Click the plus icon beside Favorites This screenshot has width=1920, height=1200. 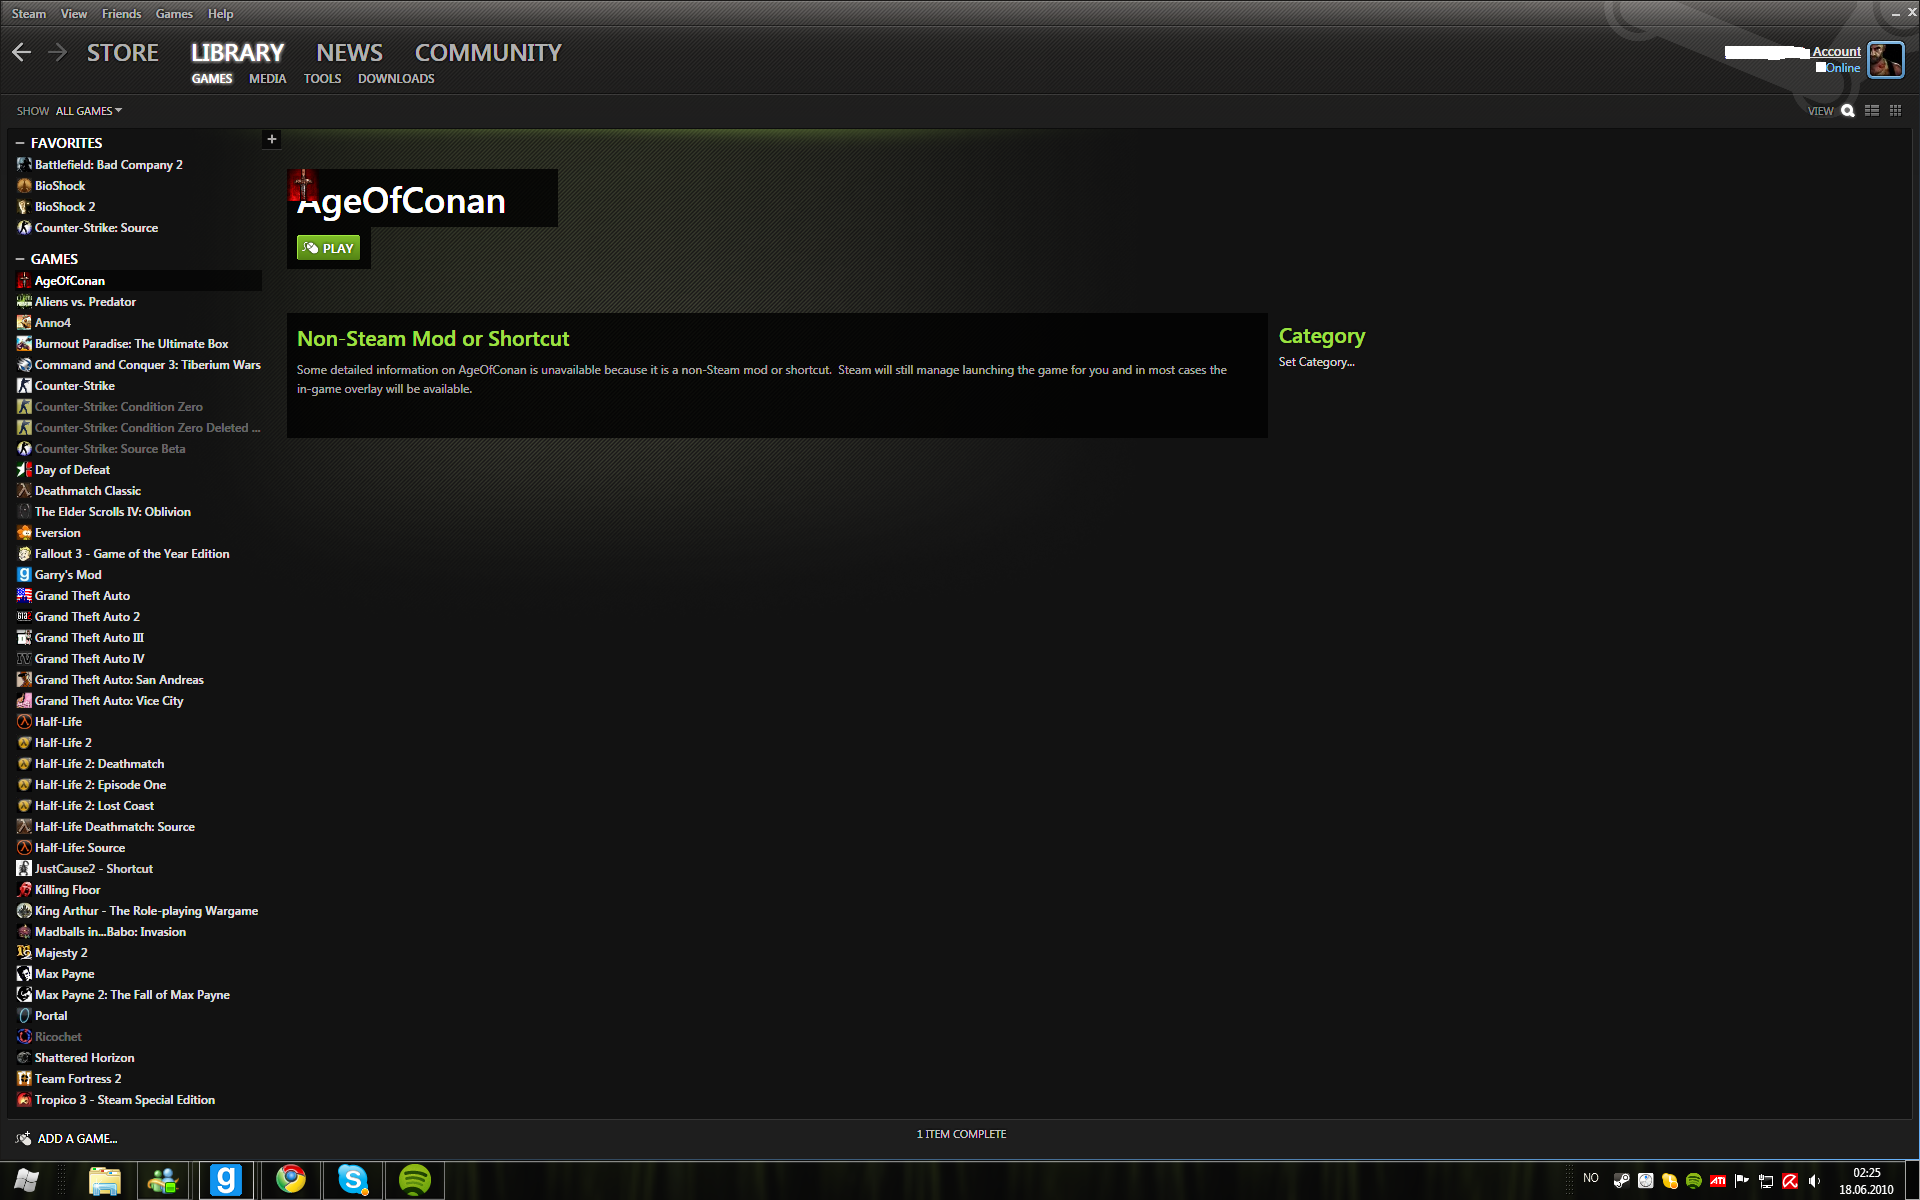click(271, 139)
